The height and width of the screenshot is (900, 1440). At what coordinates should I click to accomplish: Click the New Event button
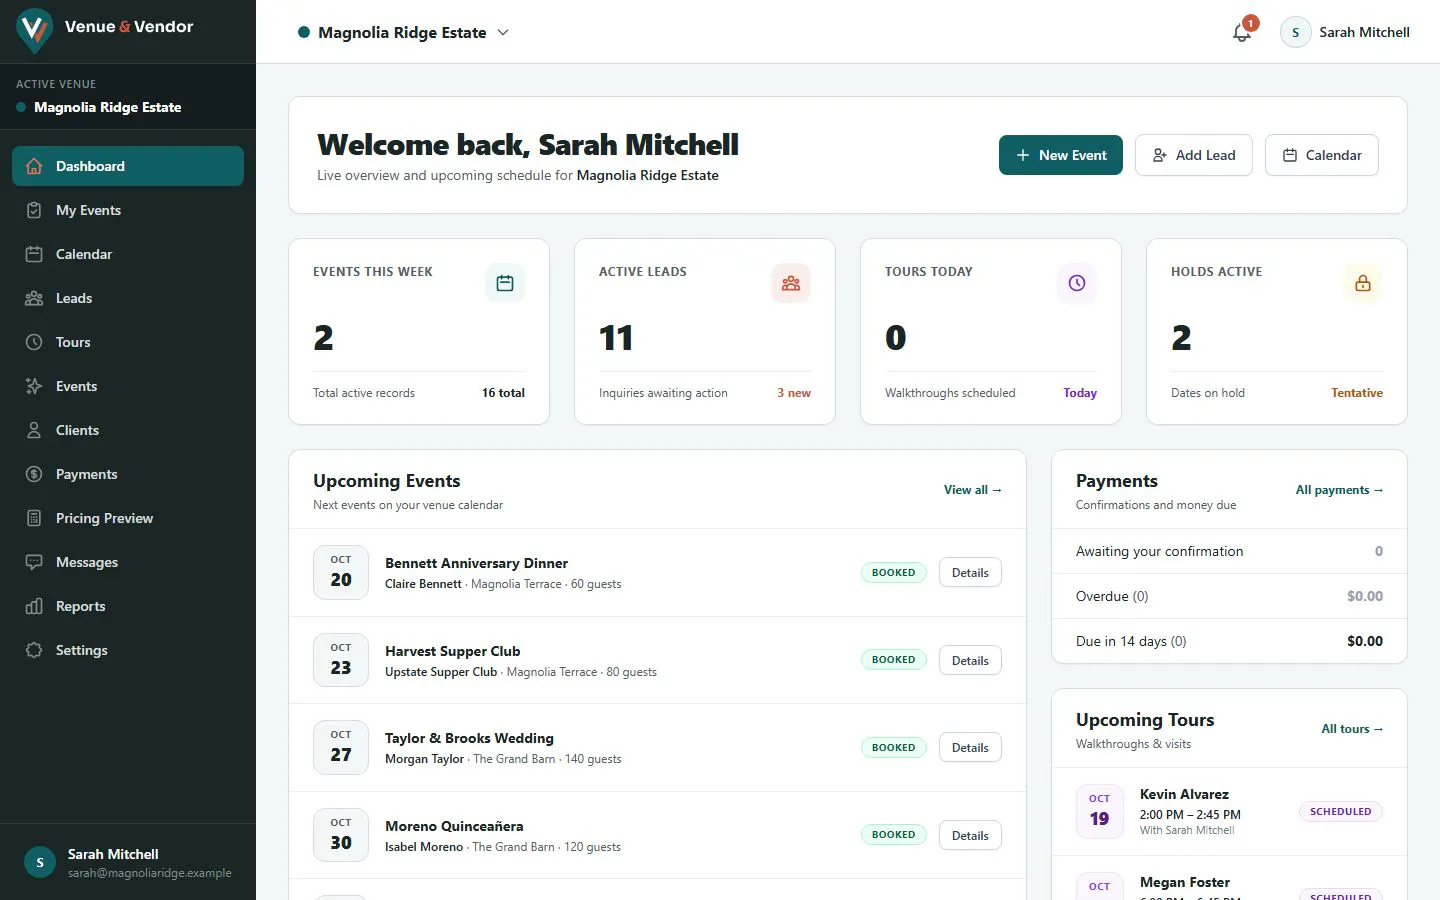[1061, 155]
